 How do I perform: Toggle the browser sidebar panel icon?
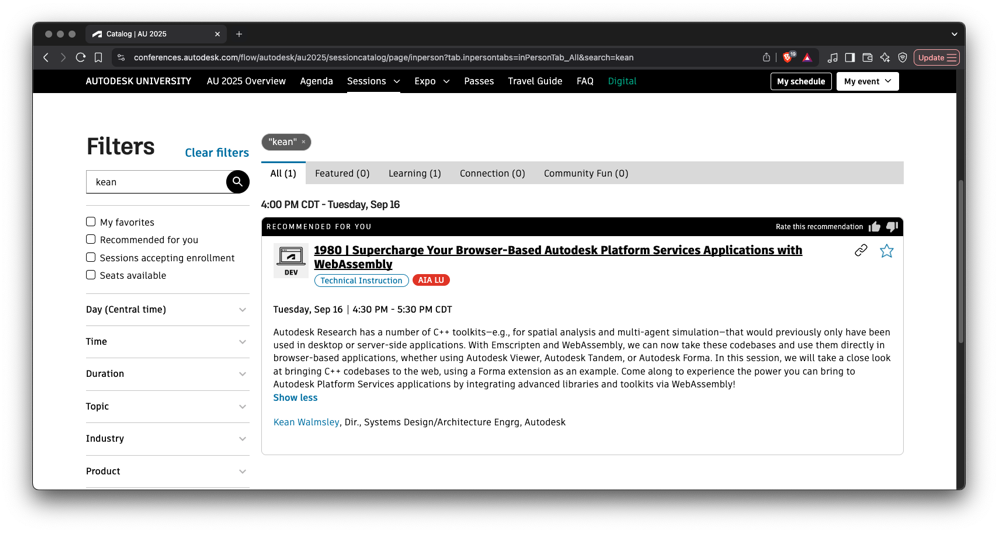click(849, 58)
